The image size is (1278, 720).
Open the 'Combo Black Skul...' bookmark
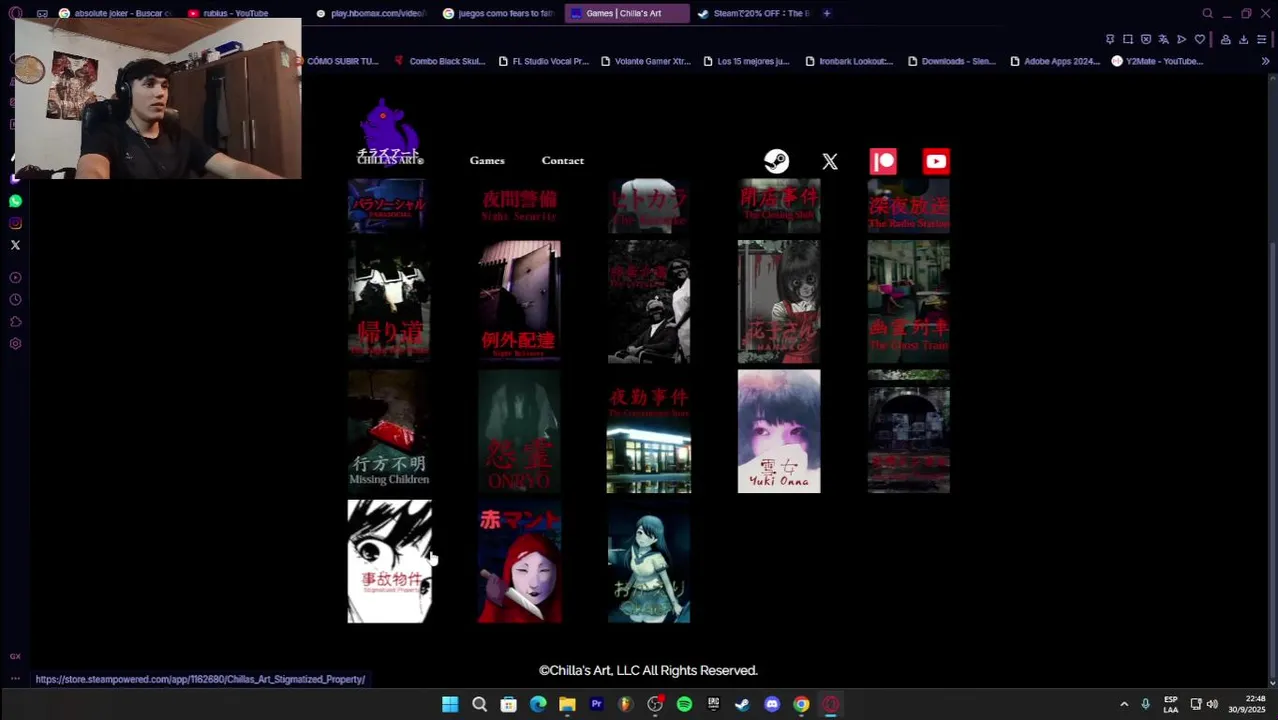(x=439, y=61)
